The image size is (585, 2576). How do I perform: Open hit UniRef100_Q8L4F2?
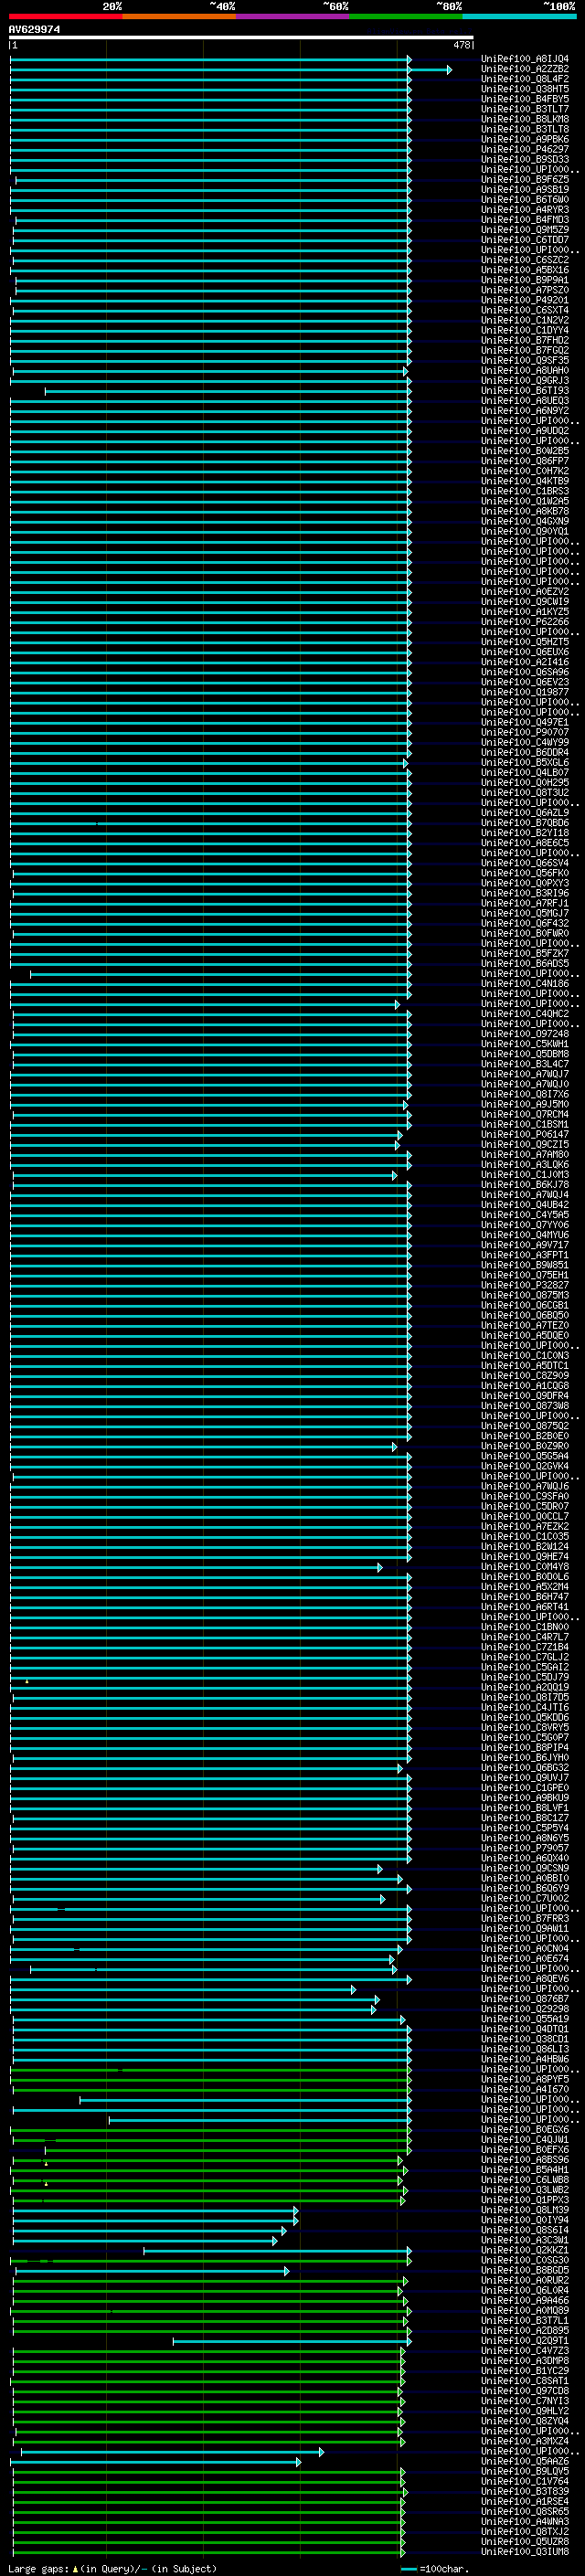pyautogui.click(x=525, y=79)
